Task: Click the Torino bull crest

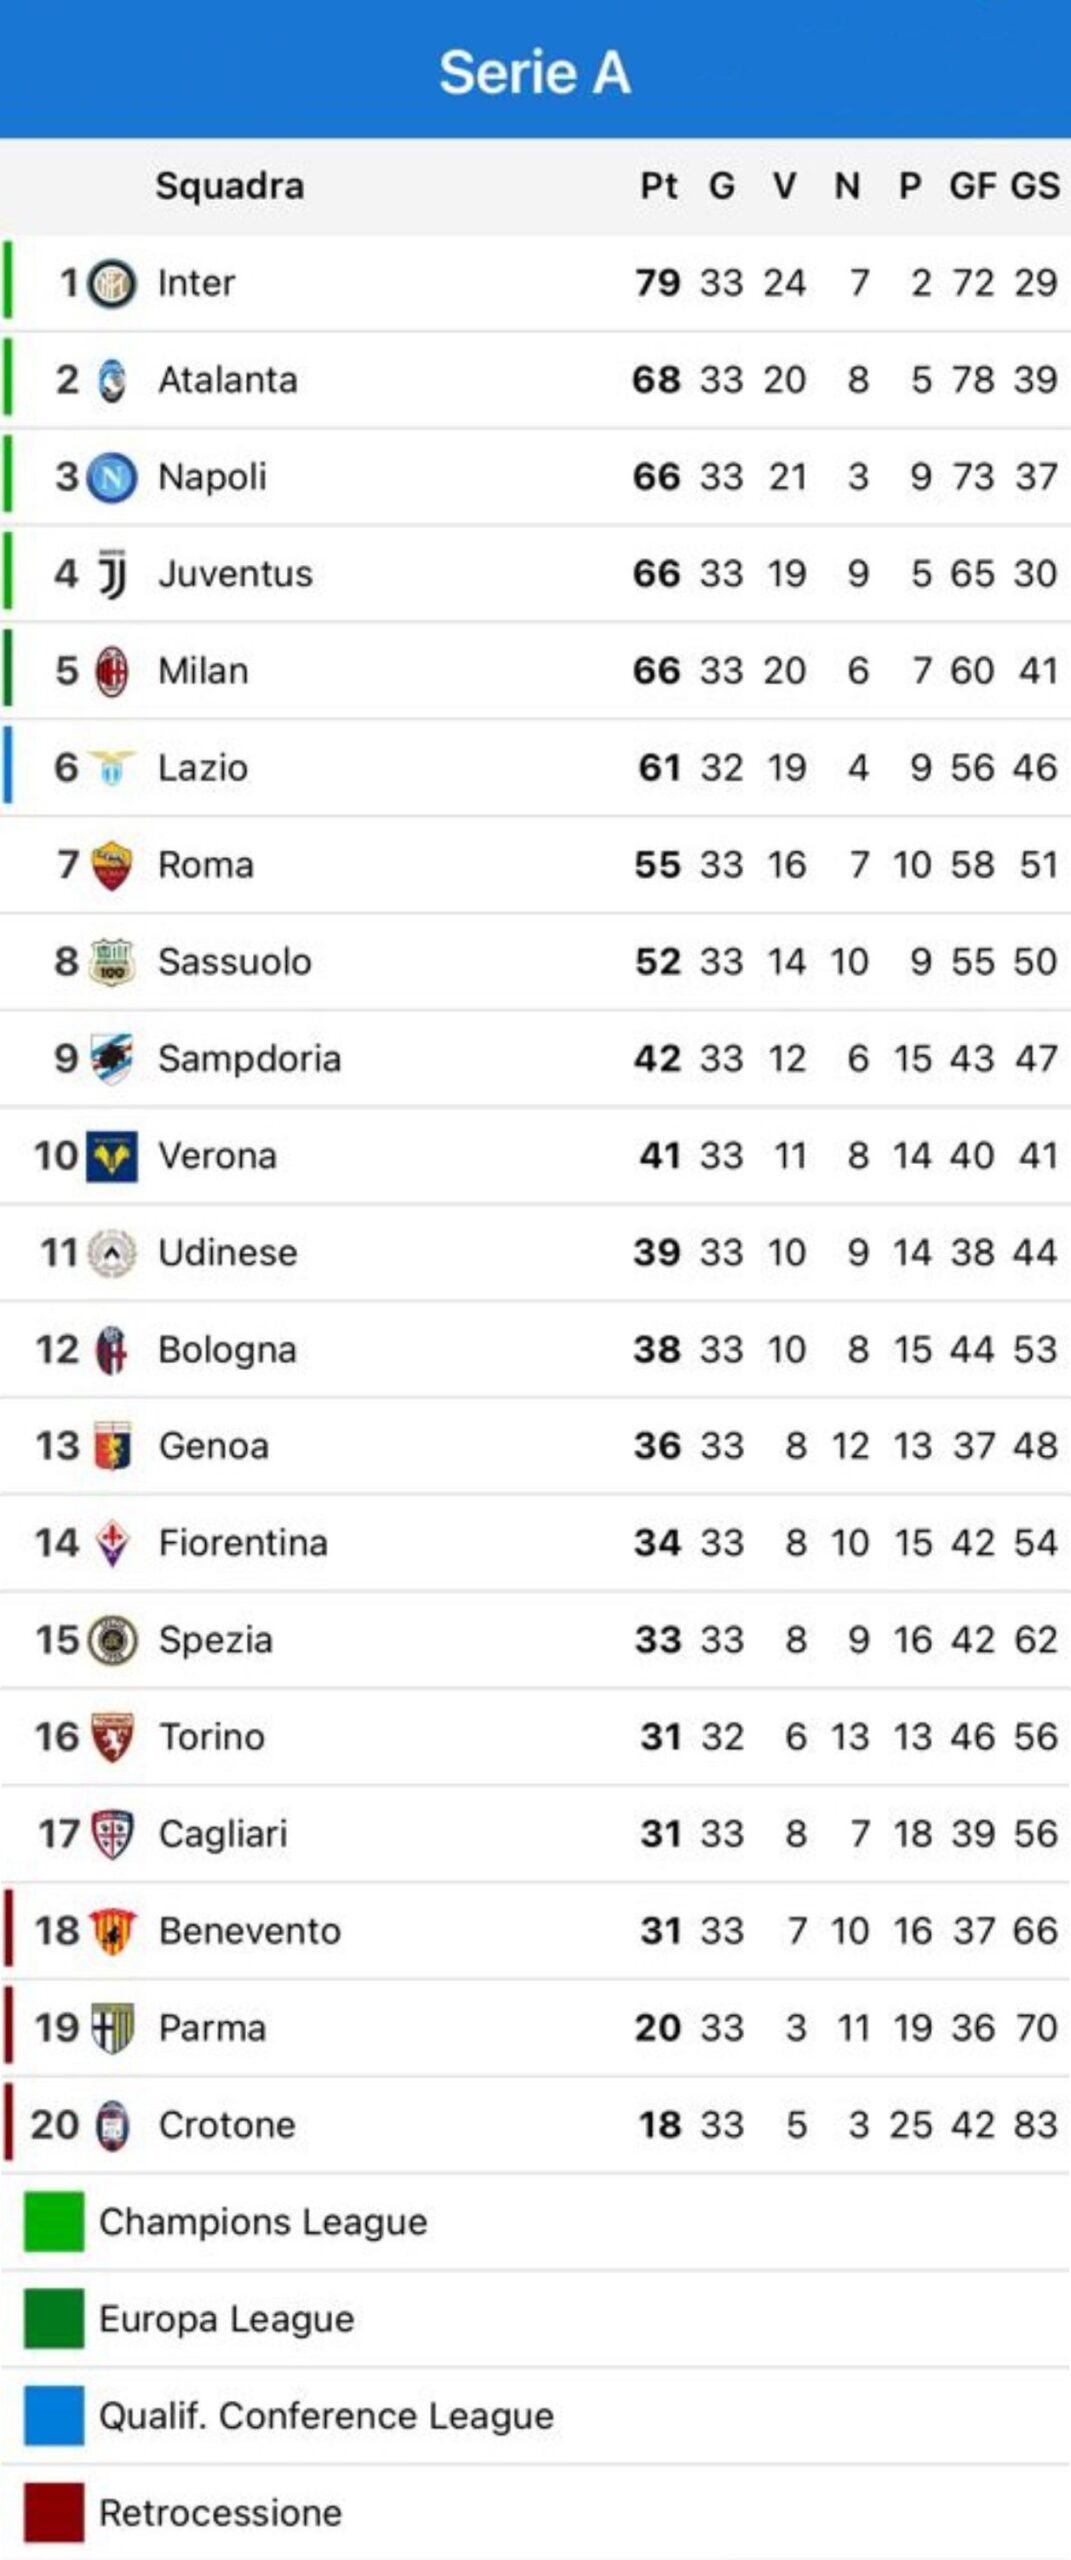Action: click(x=112, y=1737)
